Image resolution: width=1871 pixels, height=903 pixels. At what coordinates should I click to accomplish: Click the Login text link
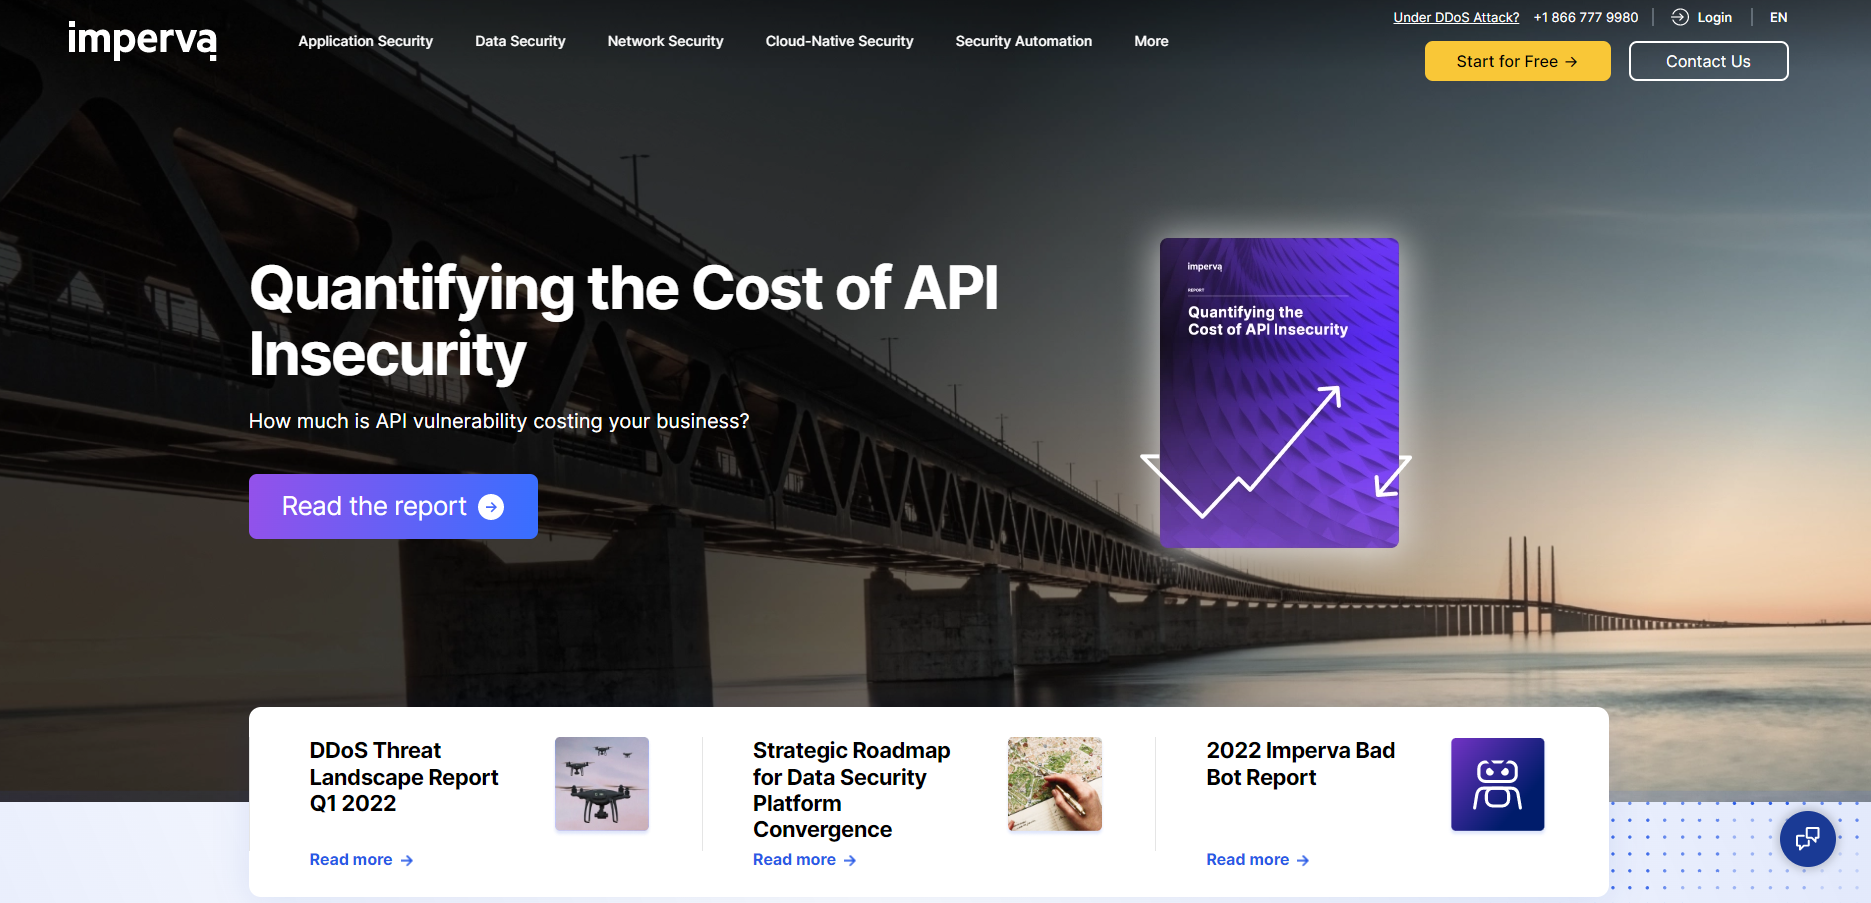pyautogui.click(x=1714, y=17)
